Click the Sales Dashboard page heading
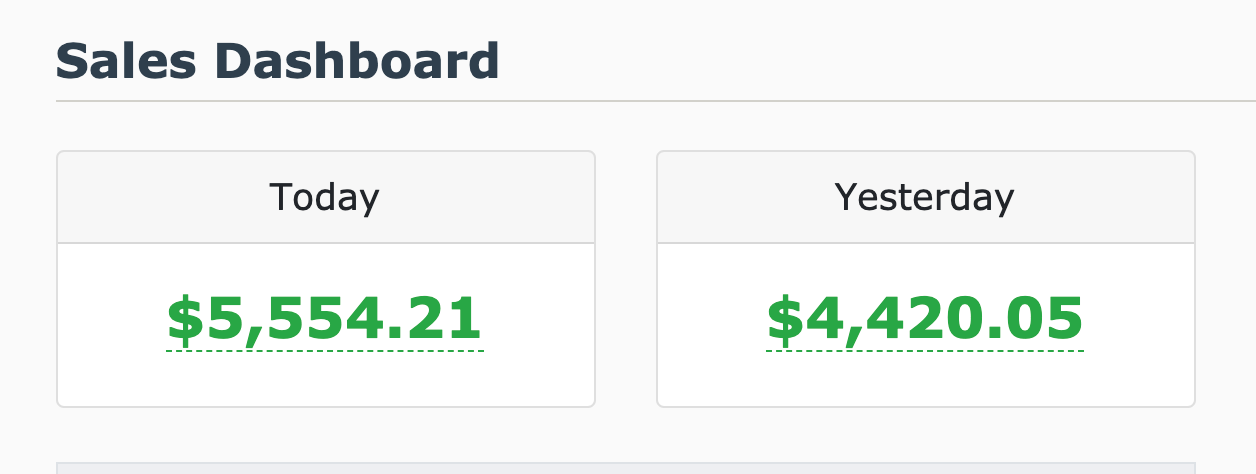 277,61
